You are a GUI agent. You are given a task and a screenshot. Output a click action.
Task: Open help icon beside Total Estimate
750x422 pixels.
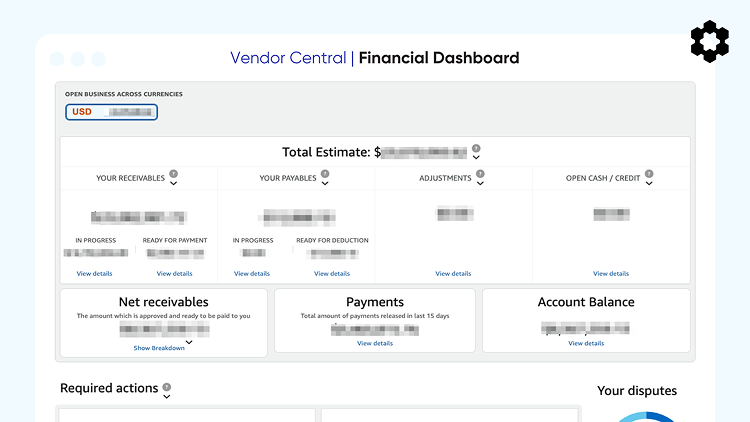pos(476,148)
